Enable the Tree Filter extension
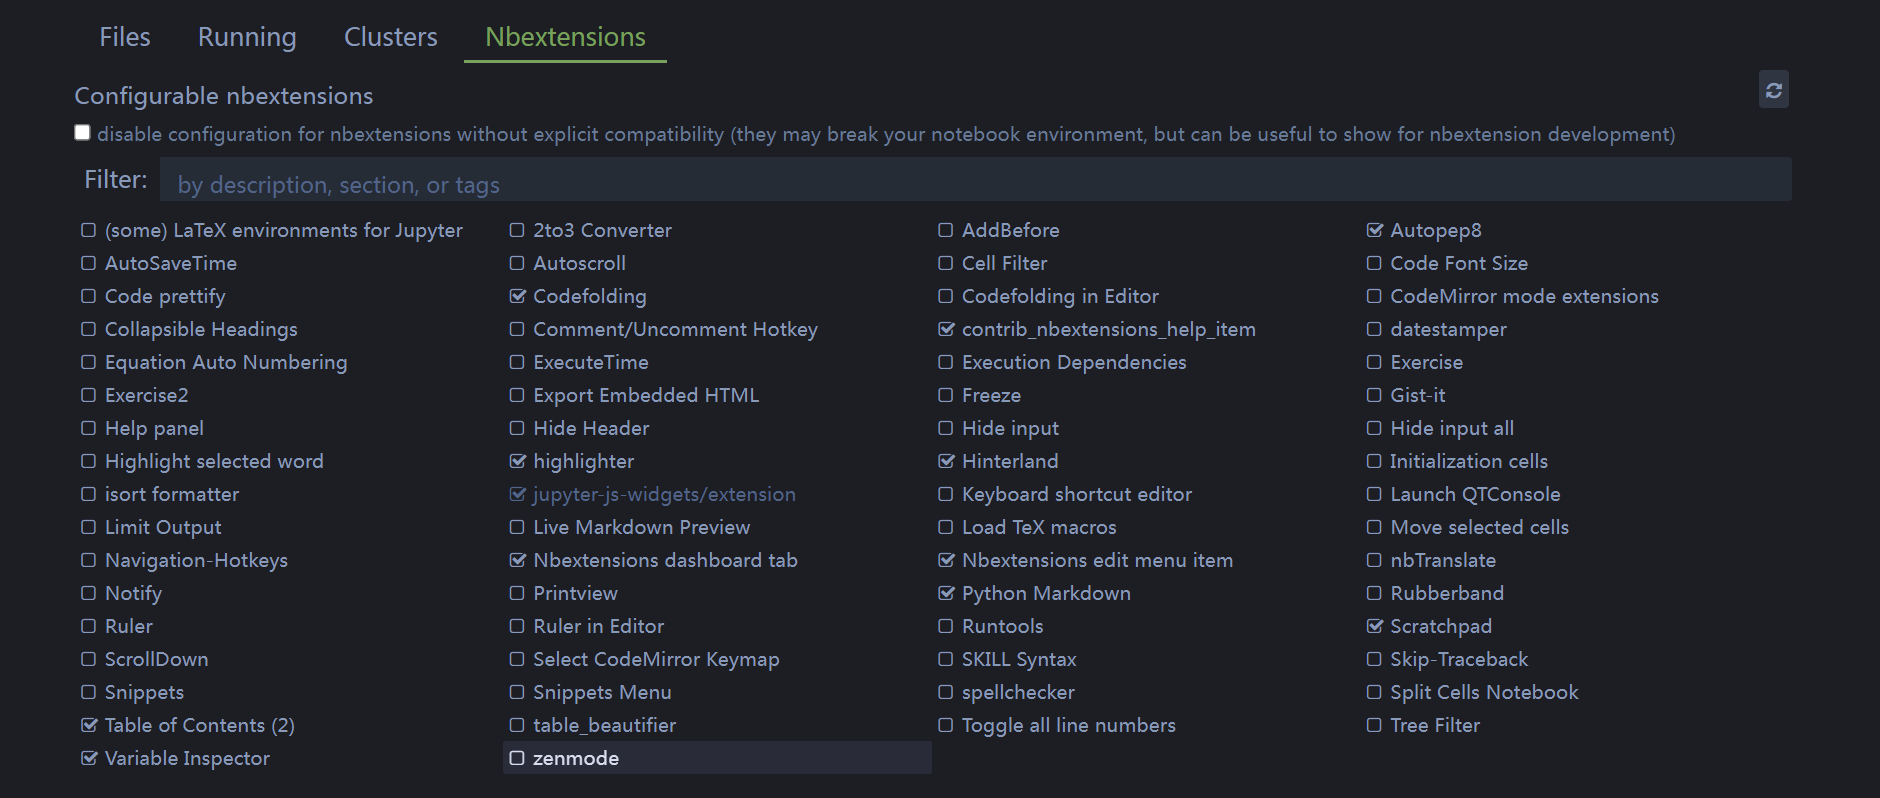 (x=1375, y=726)
